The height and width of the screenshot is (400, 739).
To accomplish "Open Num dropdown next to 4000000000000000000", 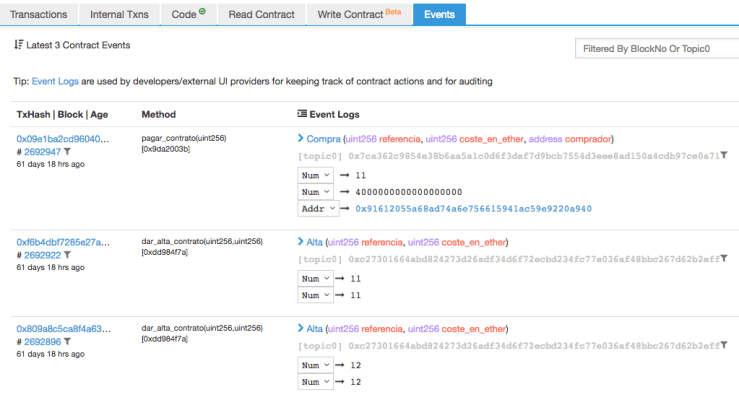I will [x=315, y=192].
